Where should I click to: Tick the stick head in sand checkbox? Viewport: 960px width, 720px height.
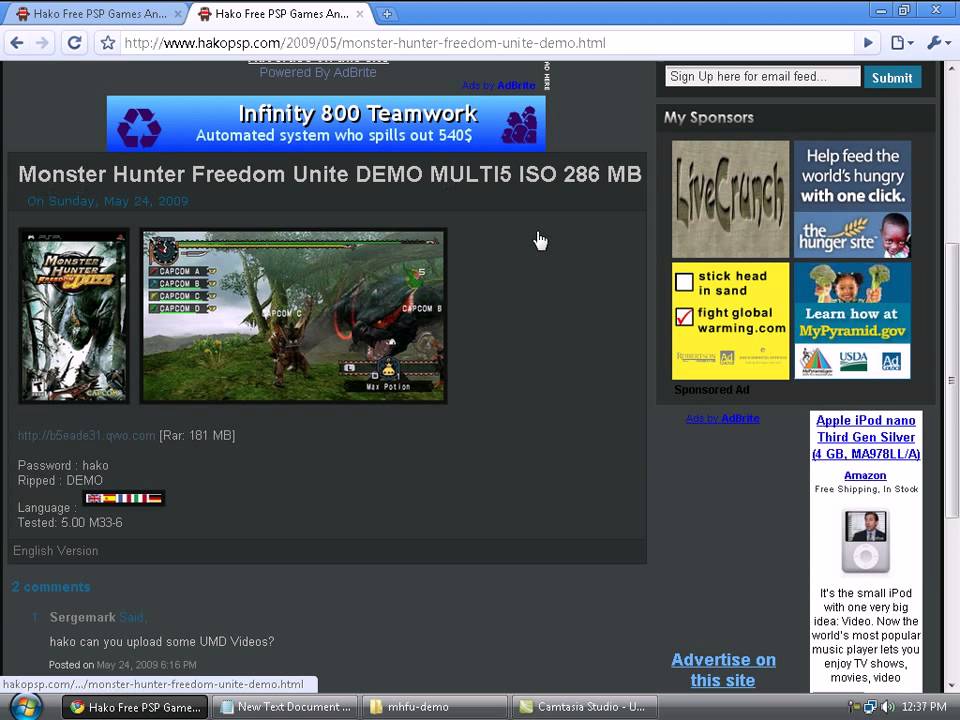tap(684, 282)
